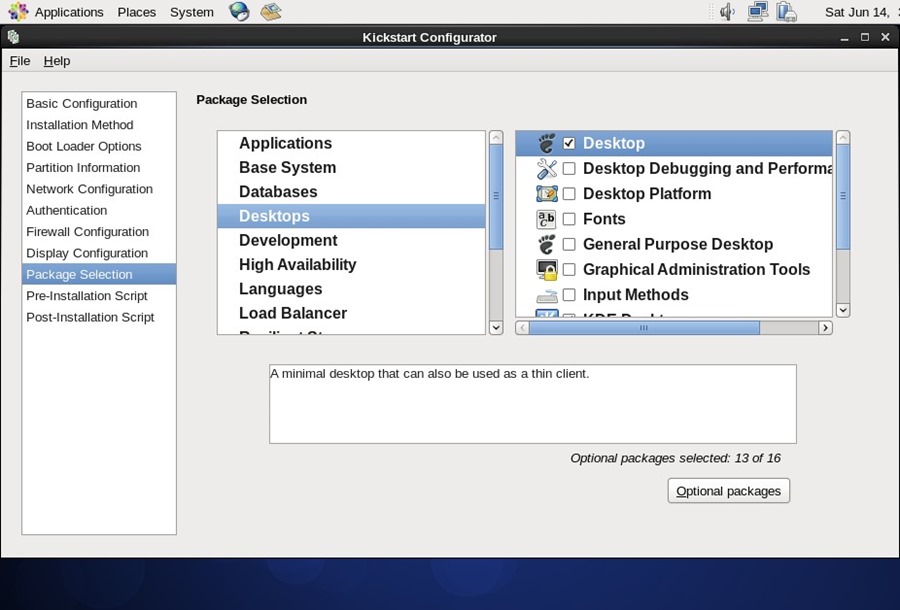This screenshot has width=900, height=610.
Task: Check the Graphical Administration Tools box
Action: [569, 269]
